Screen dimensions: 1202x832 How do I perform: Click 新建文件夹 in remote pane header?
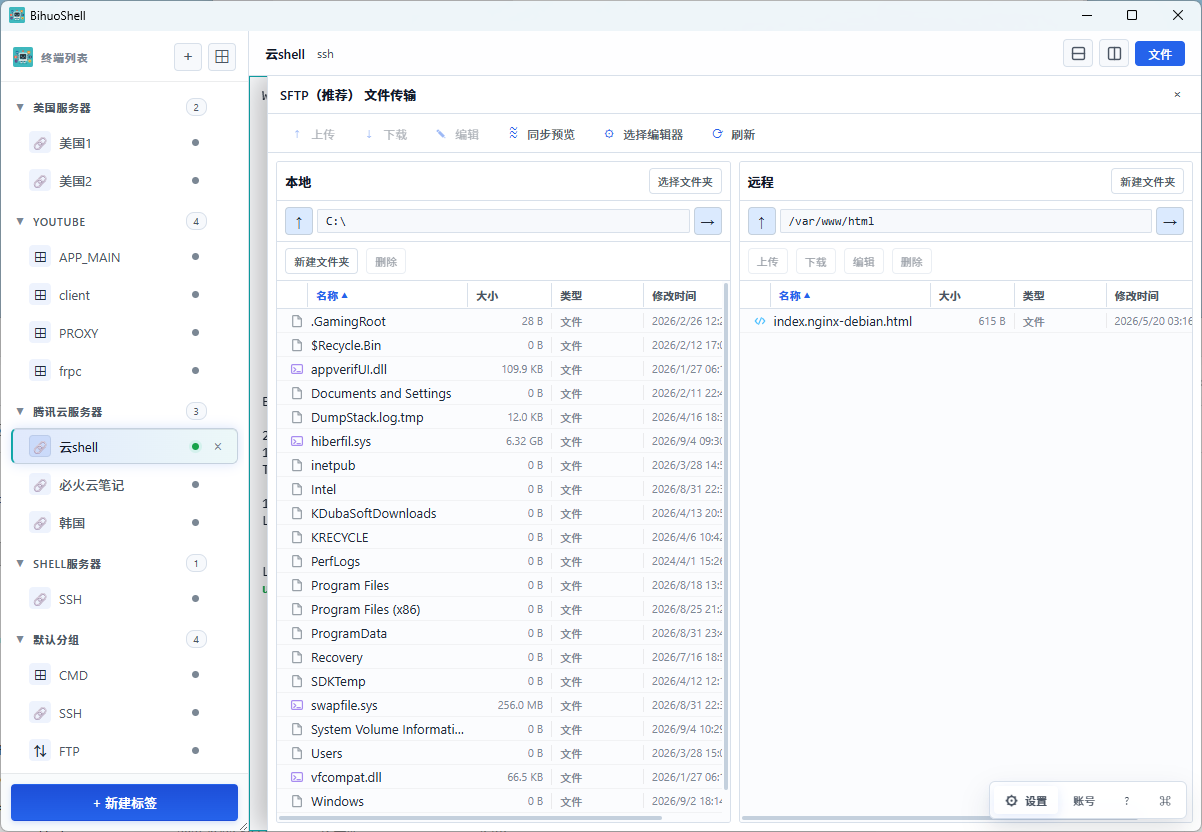tap(1147, 181)
